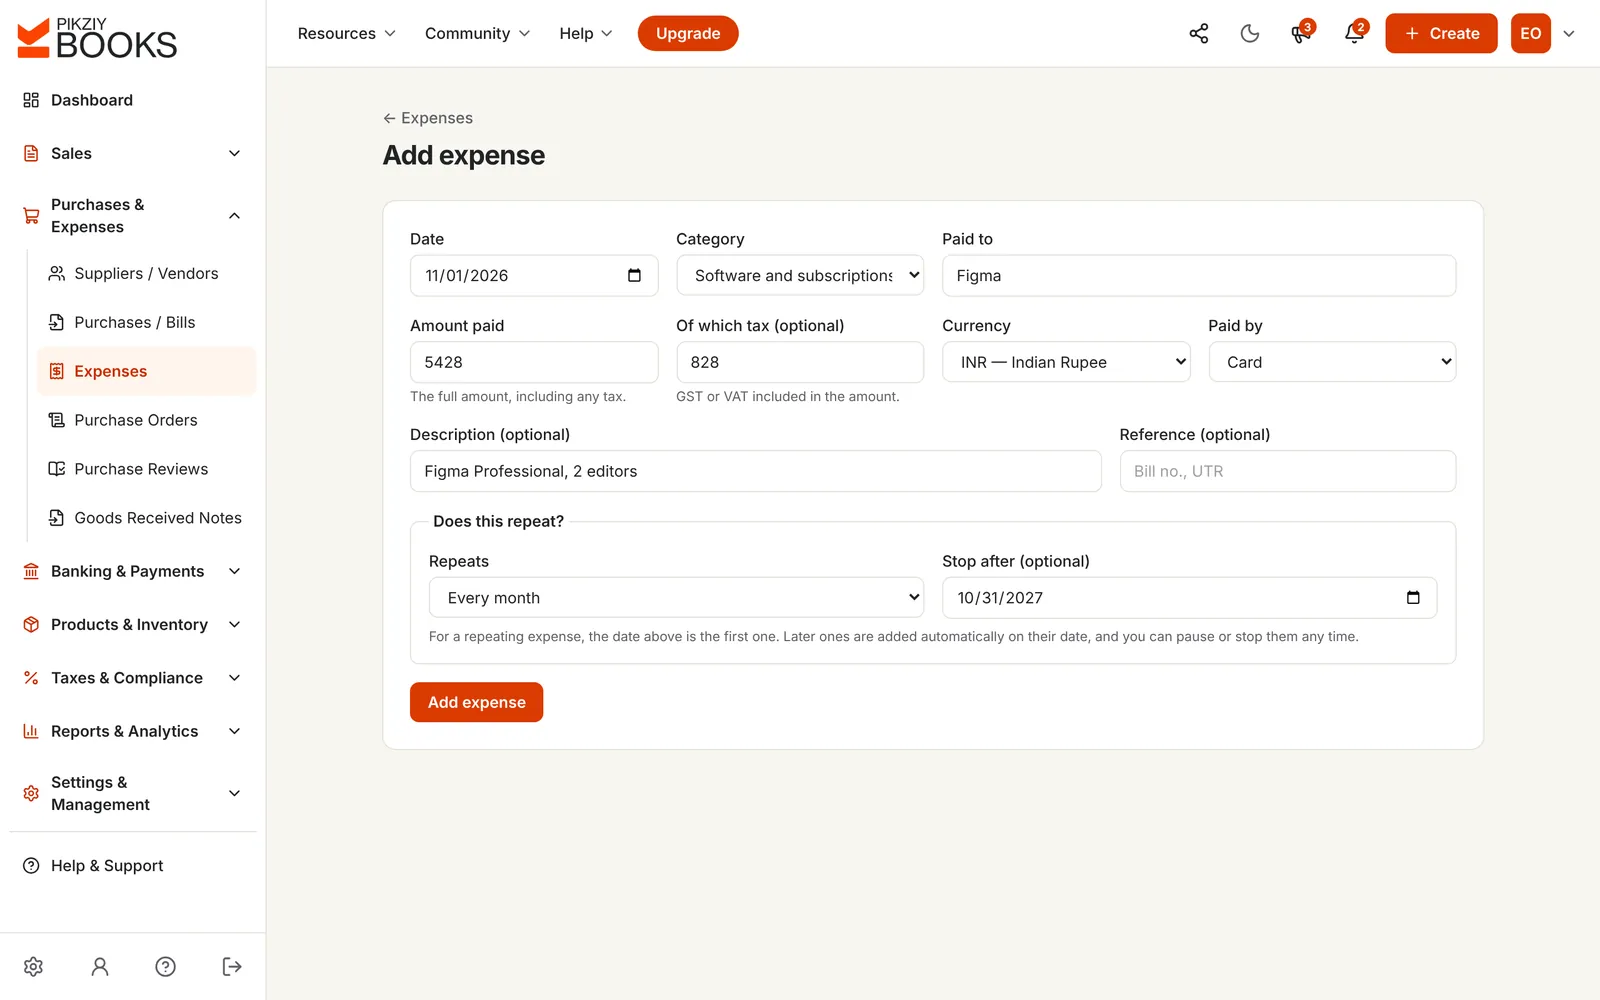This screenshot has height=1000, width=1600.
Task: Go back to Expenses link
Action: coord(428,118)
